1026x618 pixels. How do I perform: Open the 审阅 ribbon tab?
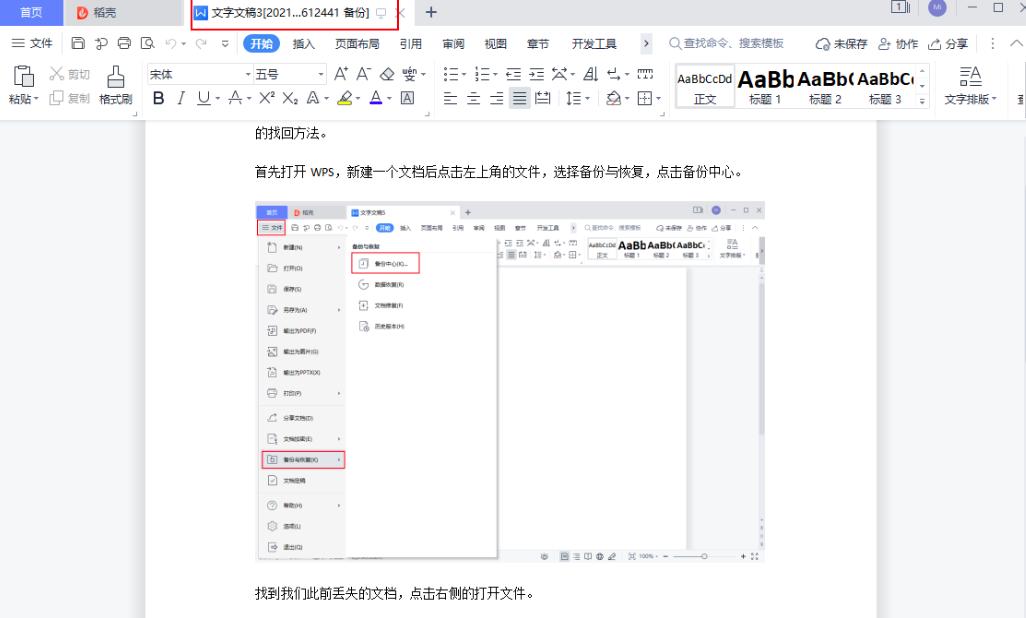point(452,43)
